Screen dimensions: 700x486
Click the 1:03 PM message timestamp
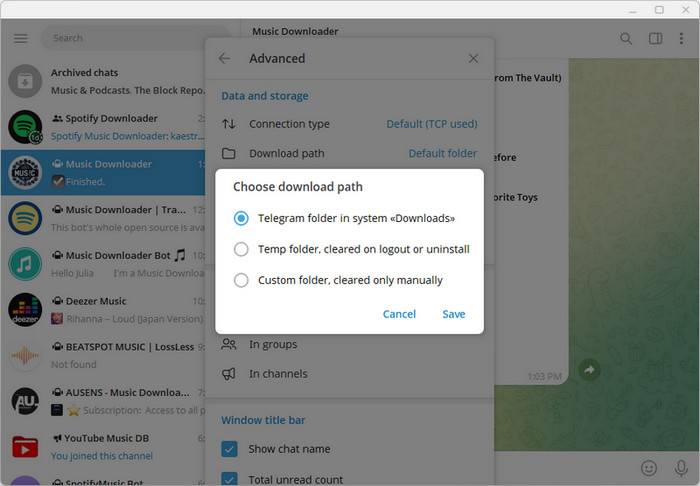pyautogui.click(x=544, y=377)
